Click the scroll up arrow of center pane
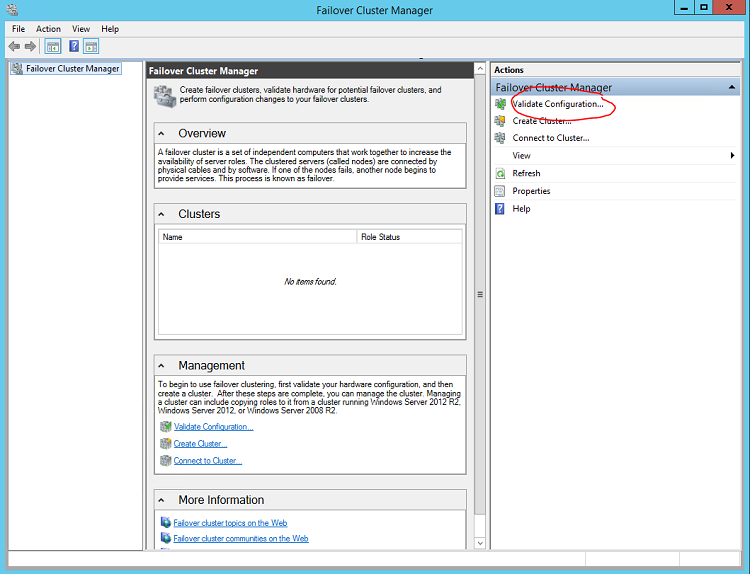The image size is (750, 574). 480,69
